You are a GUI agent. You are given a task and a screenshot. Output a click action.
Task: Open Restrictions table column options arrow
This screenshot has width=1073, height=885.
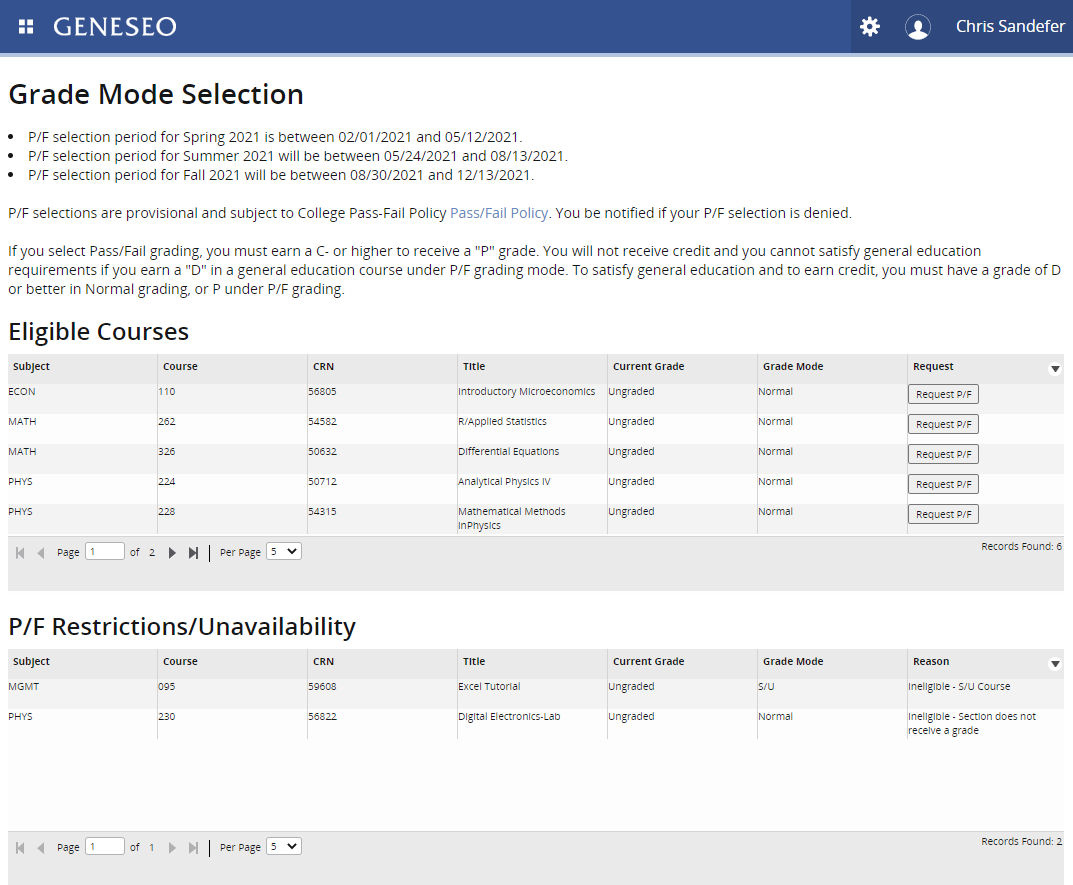1054,664
